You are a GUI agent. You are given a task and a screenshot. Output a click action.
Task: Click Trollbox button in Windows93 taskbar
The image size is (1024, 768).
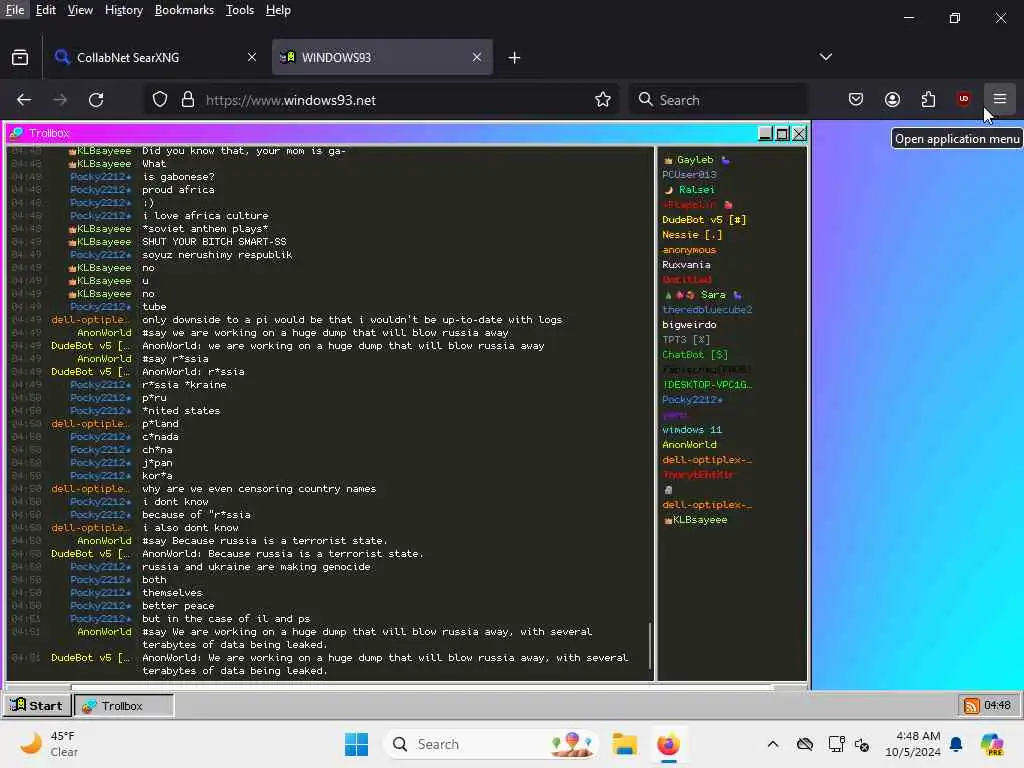click(124, 705)
